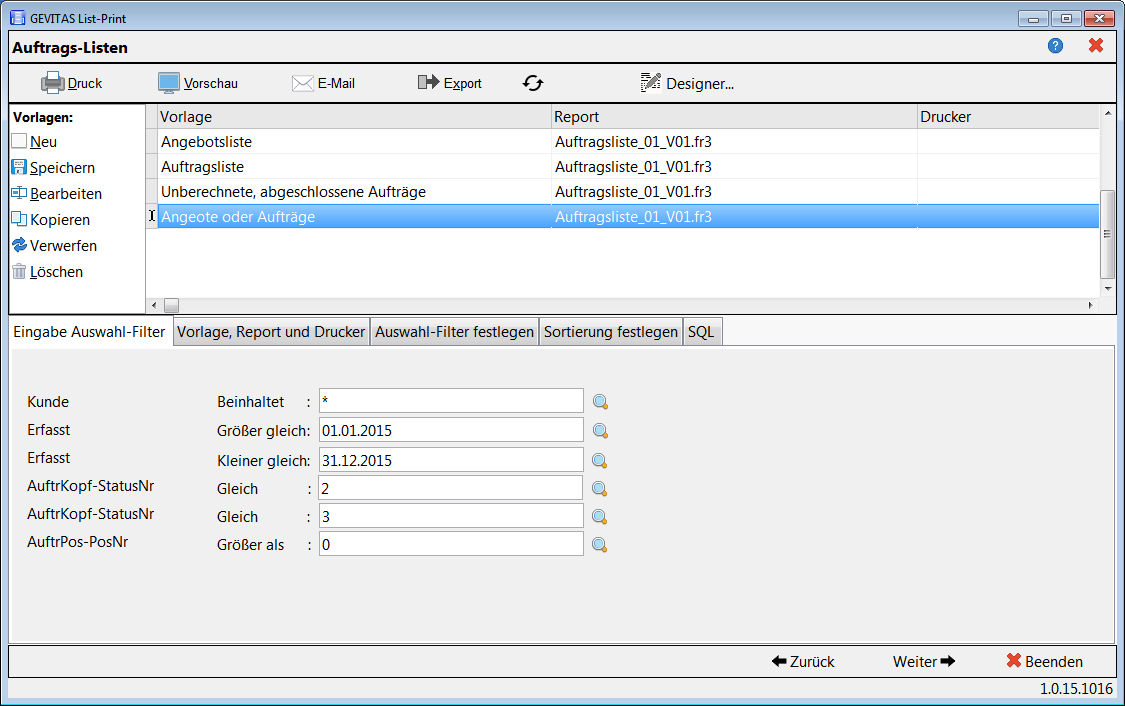Switch to Auswahl-Filter festlegen tab
Screen dimensions: 1125x706
454,331
